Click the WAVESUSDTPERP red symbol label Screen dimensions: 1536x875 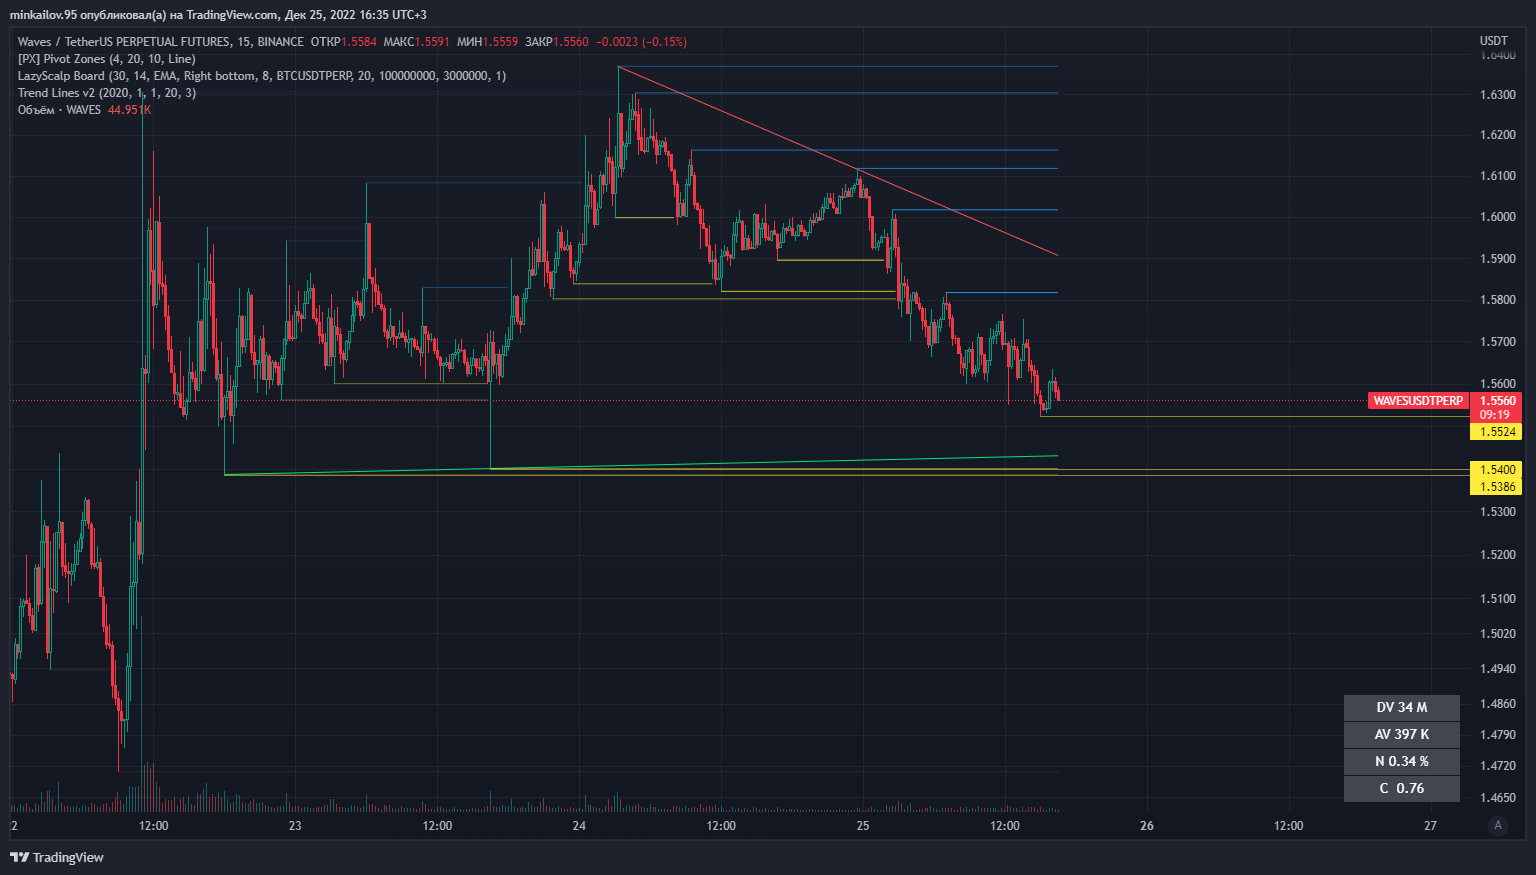point(1417,401)
